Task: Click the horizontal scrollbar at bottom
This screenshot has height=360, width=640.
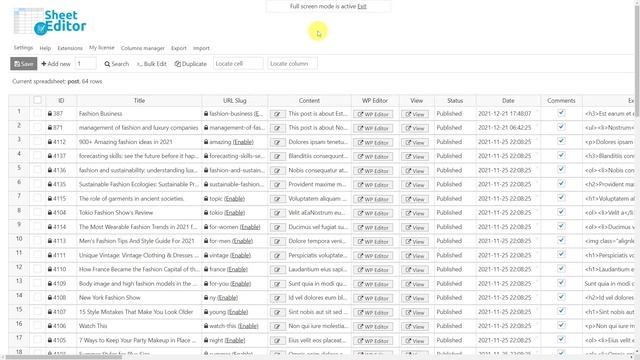Action: click(64, 358)
